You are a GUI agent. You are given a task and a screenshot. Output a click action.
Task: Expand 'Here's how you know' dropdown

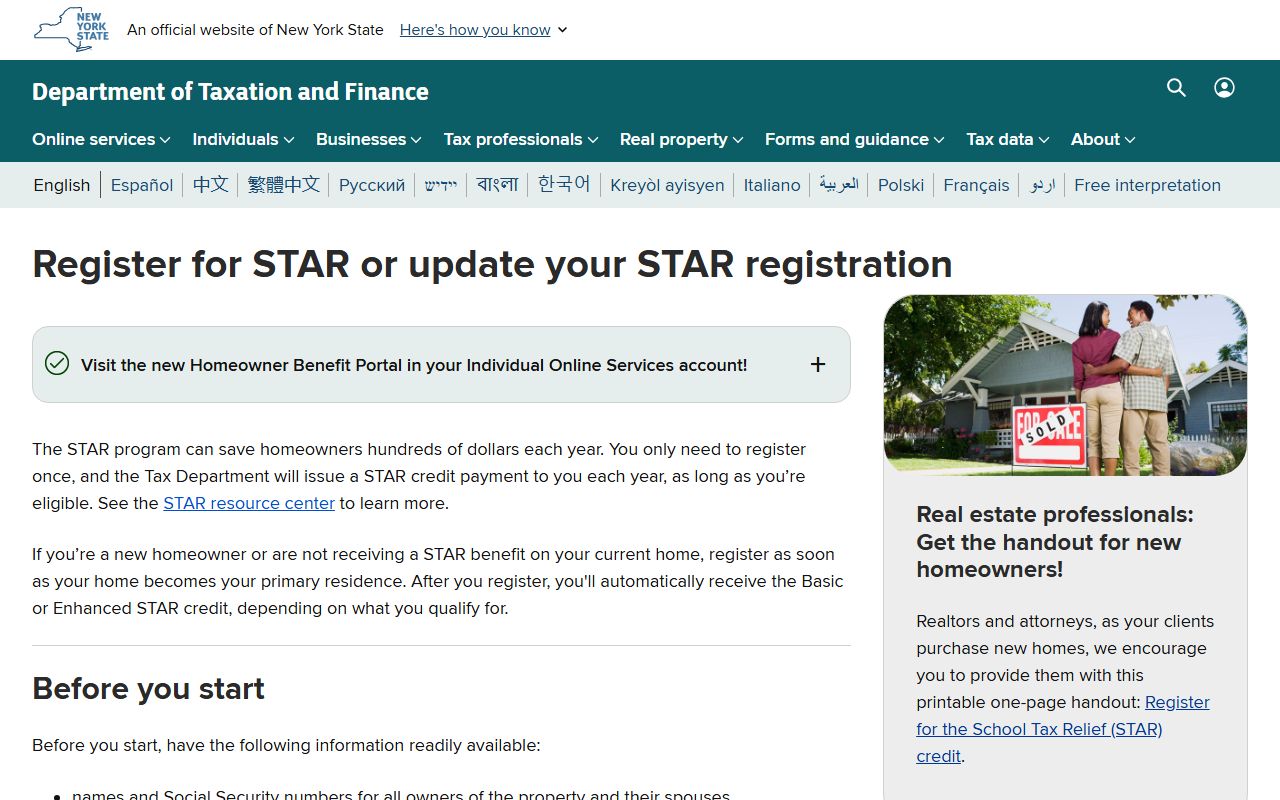[x=484, y=30]
